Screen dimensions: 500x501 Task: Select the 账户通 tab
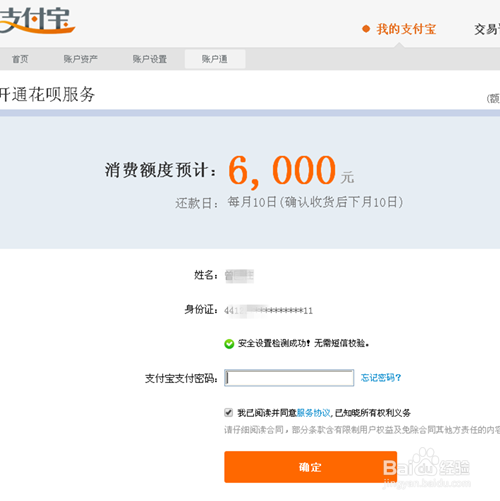[x=215, y=59]
